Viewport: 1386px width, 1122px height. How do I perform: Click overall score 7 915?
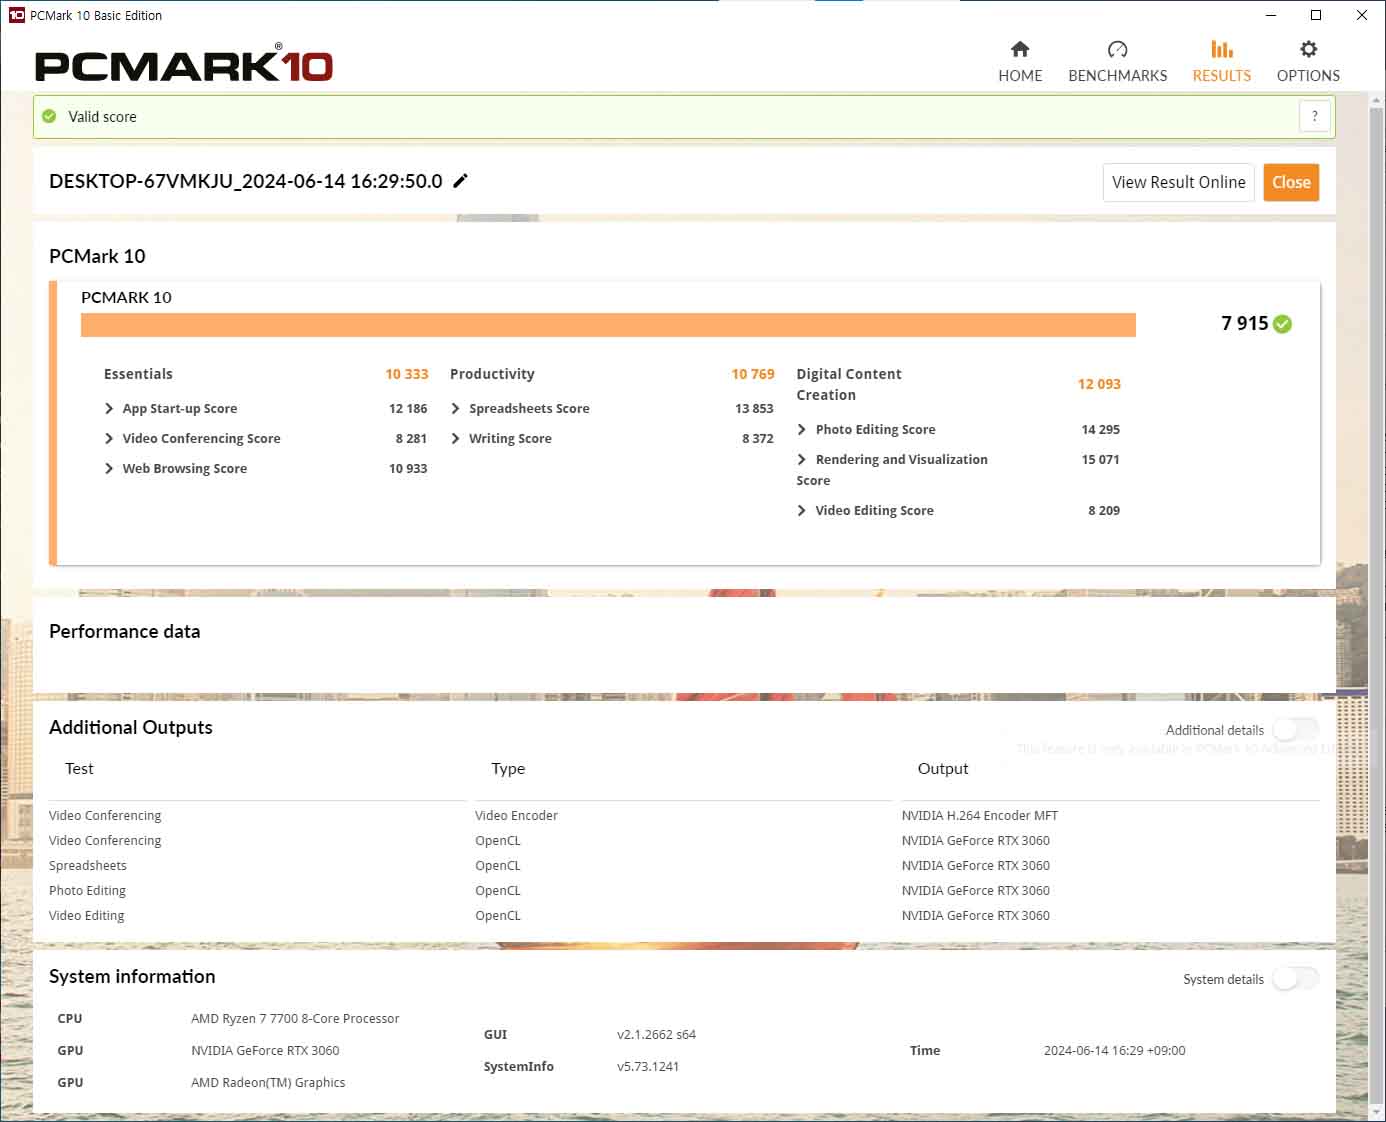tap(1244, 323)
